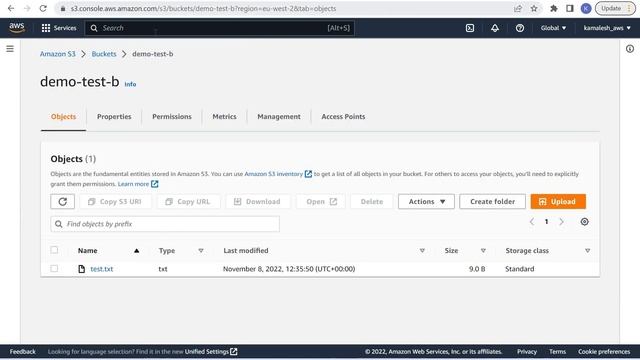Viewport: 640px width, 360px height.
Task: Select all objects checkbox in header
Action: pos(54,250)
